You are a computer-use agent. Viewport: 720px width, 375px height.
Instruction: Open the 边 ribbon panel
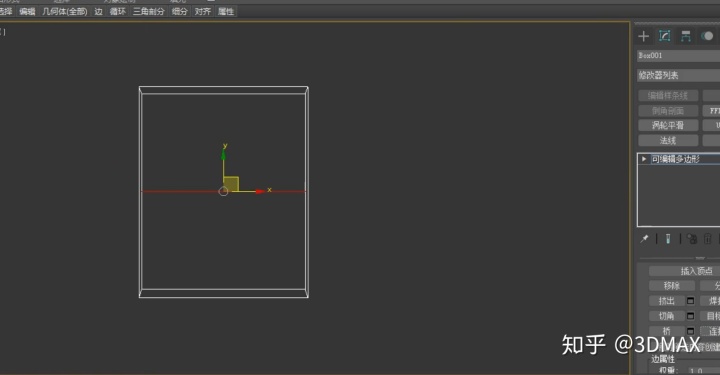[x=98, y=11]
